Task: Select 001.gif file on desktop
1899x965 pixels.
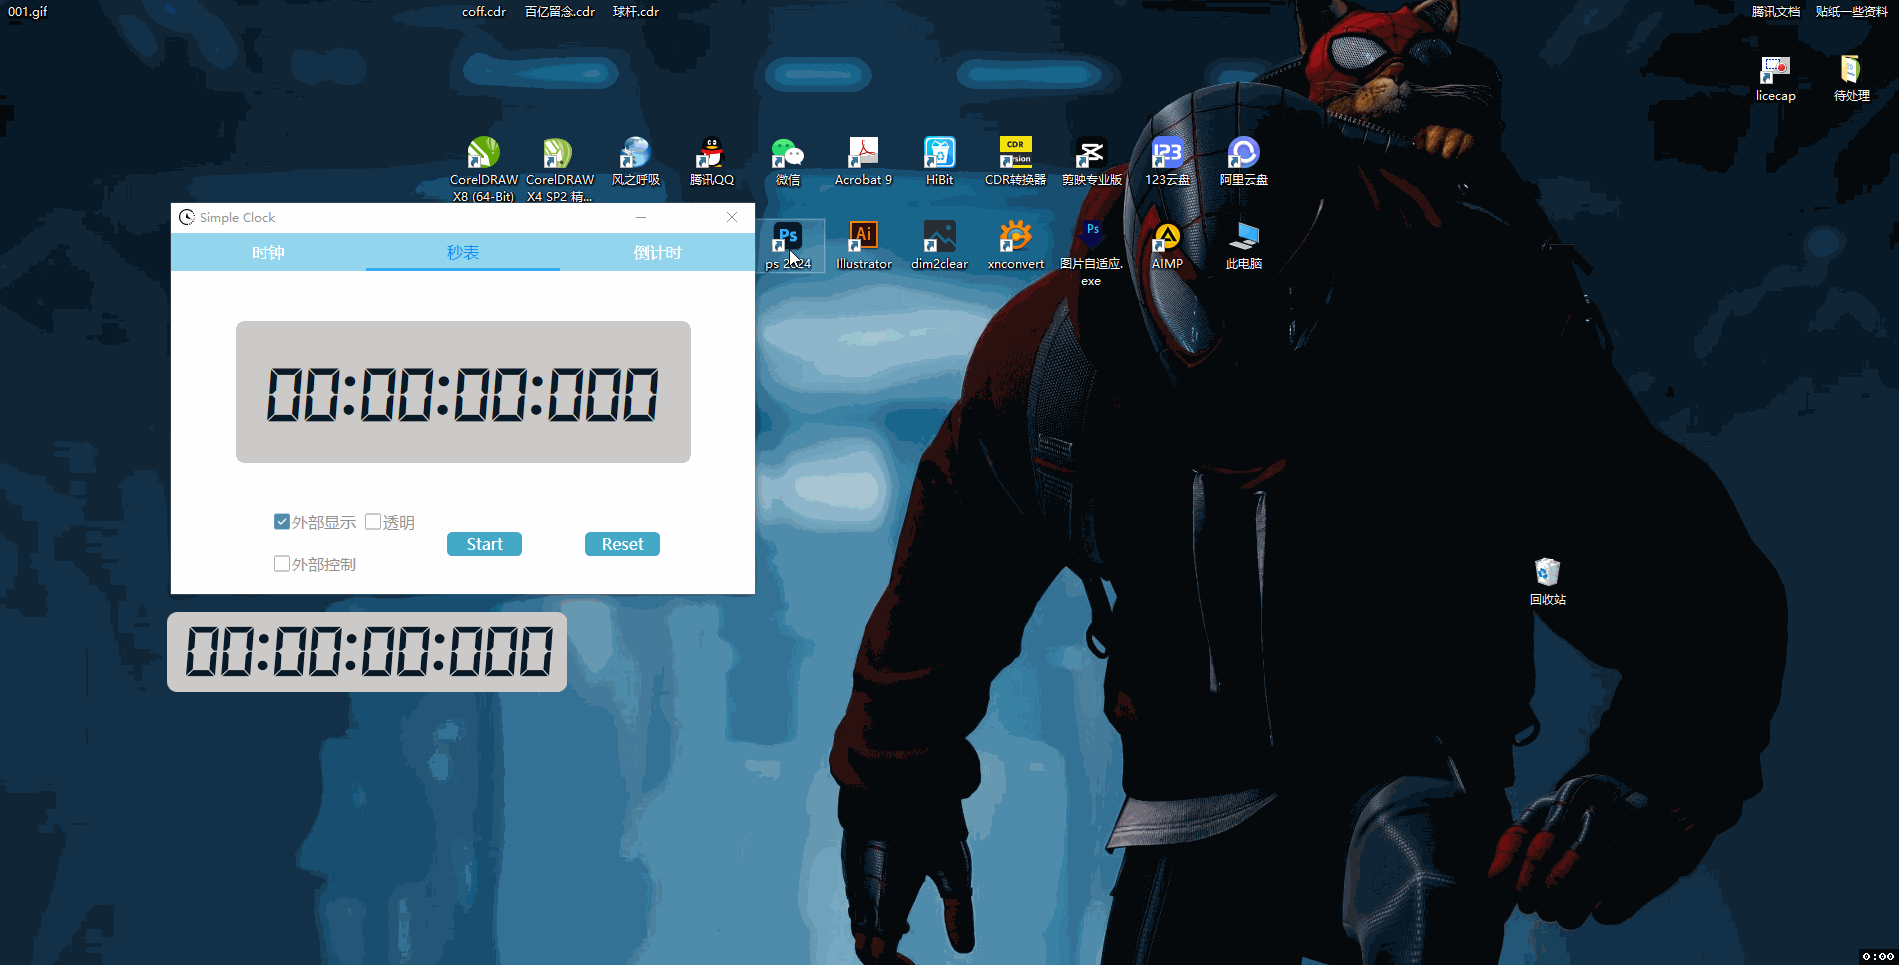Action: pos(28,12)
